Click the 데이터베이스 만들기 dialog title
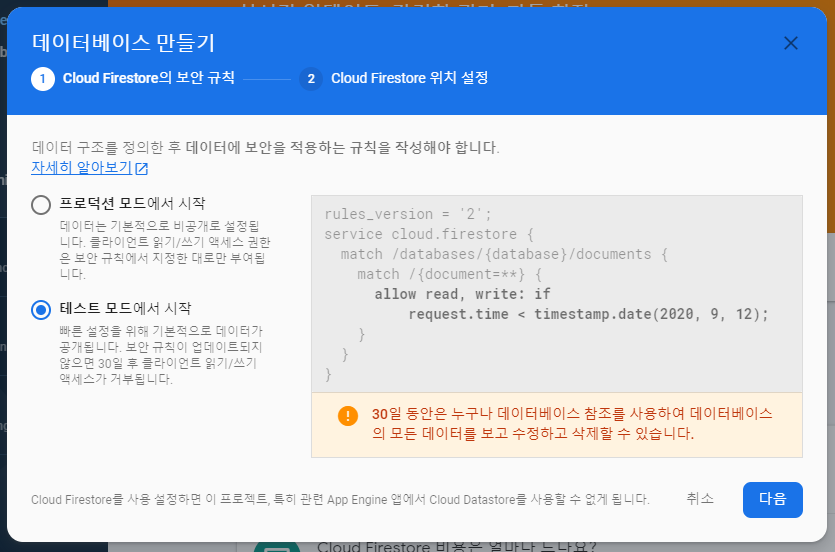This screenshot has height=552, width=835. click(x=123, y=43)
